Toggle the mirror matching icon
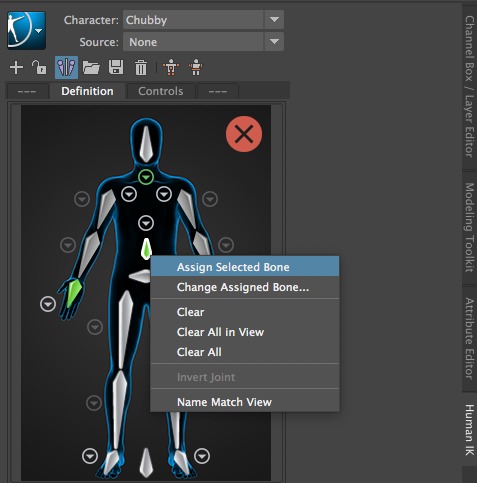This screenshot has height=483, width=477. pyautogui.click(x=66, y=67)
